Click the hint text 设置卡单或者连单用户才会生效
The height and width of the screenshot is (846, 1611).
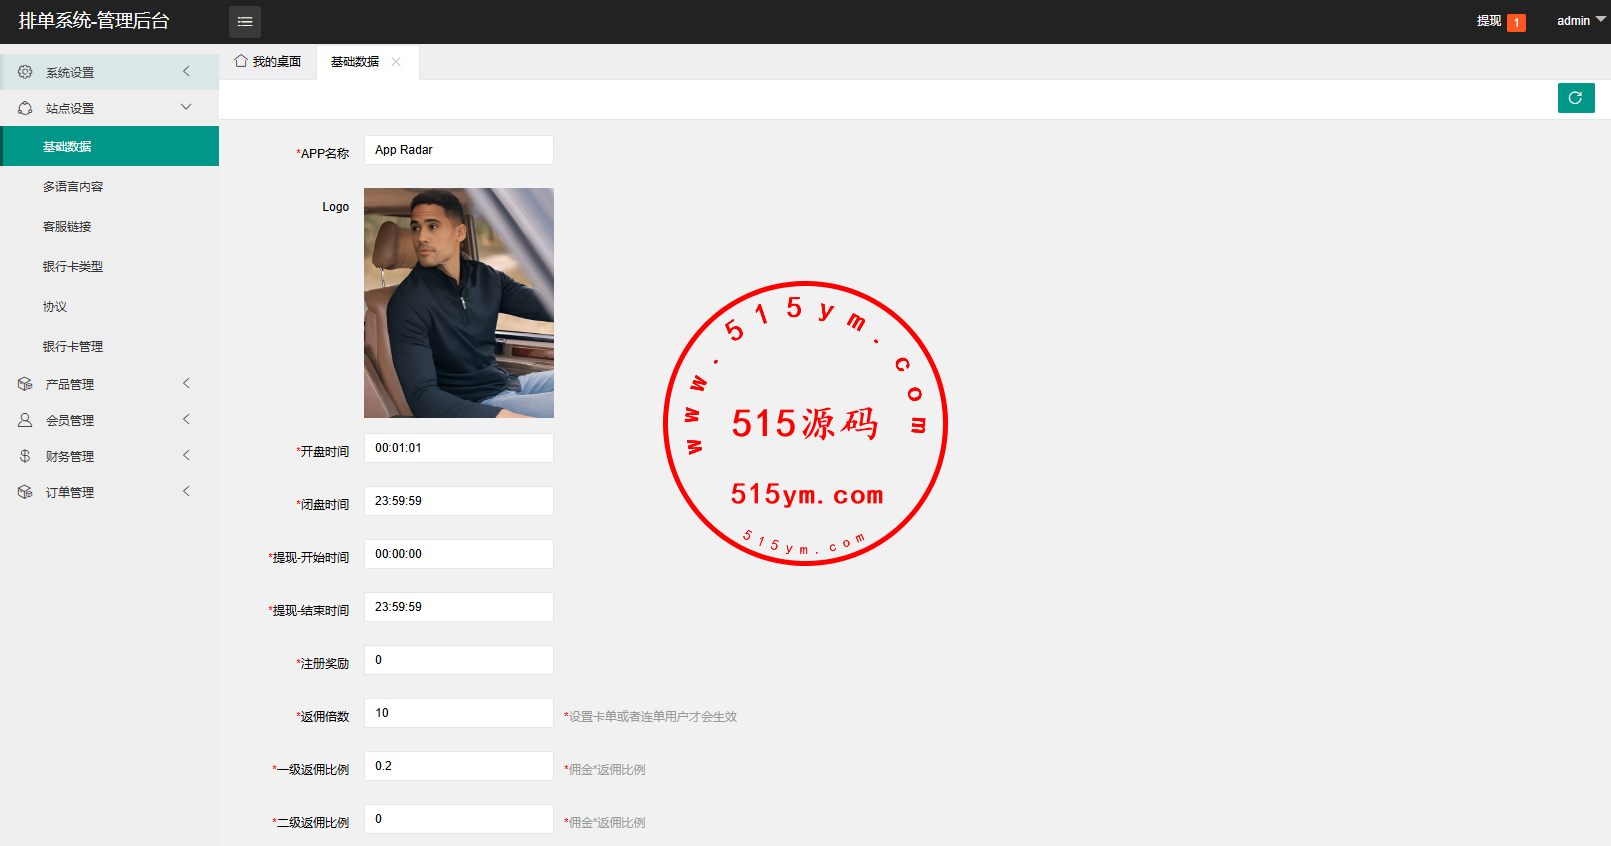[x=651, y=716]
